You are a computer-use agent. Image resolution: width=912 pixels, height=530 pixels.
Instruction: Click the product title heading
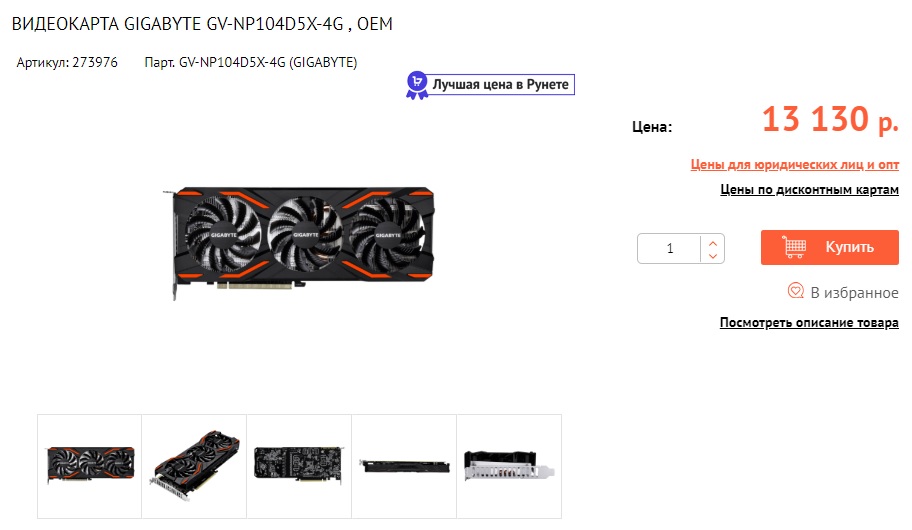tap(202, 24)
